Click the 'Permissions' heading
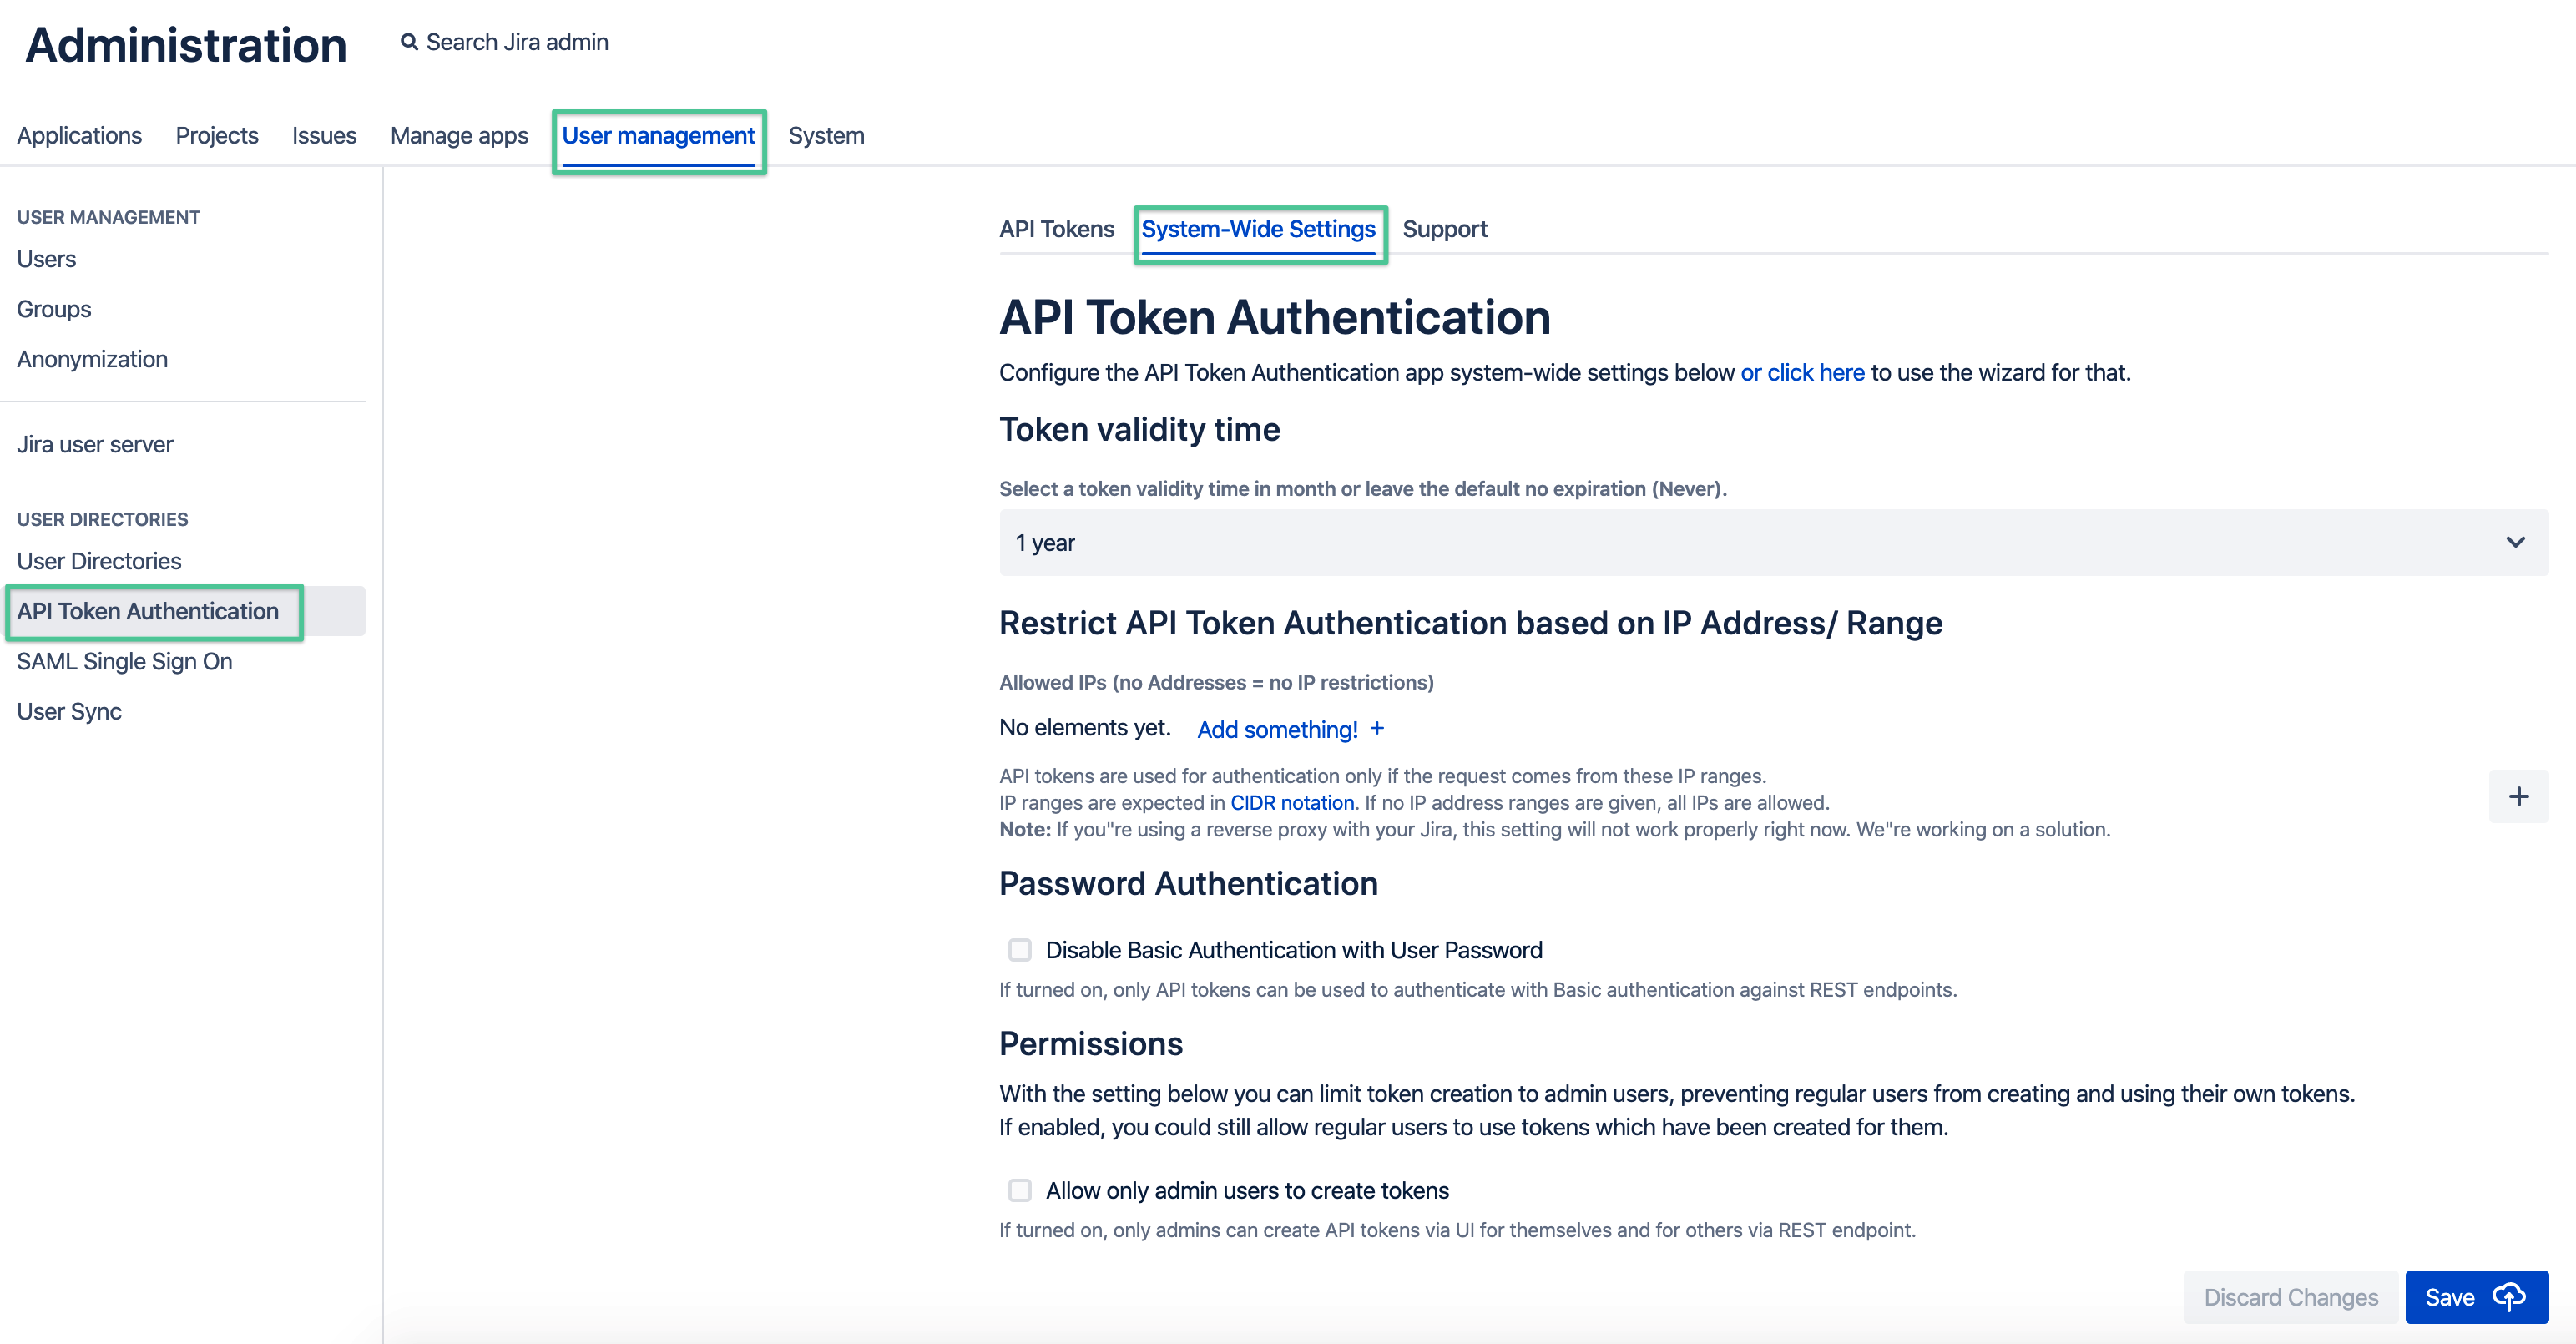 pos(1090,1043)
